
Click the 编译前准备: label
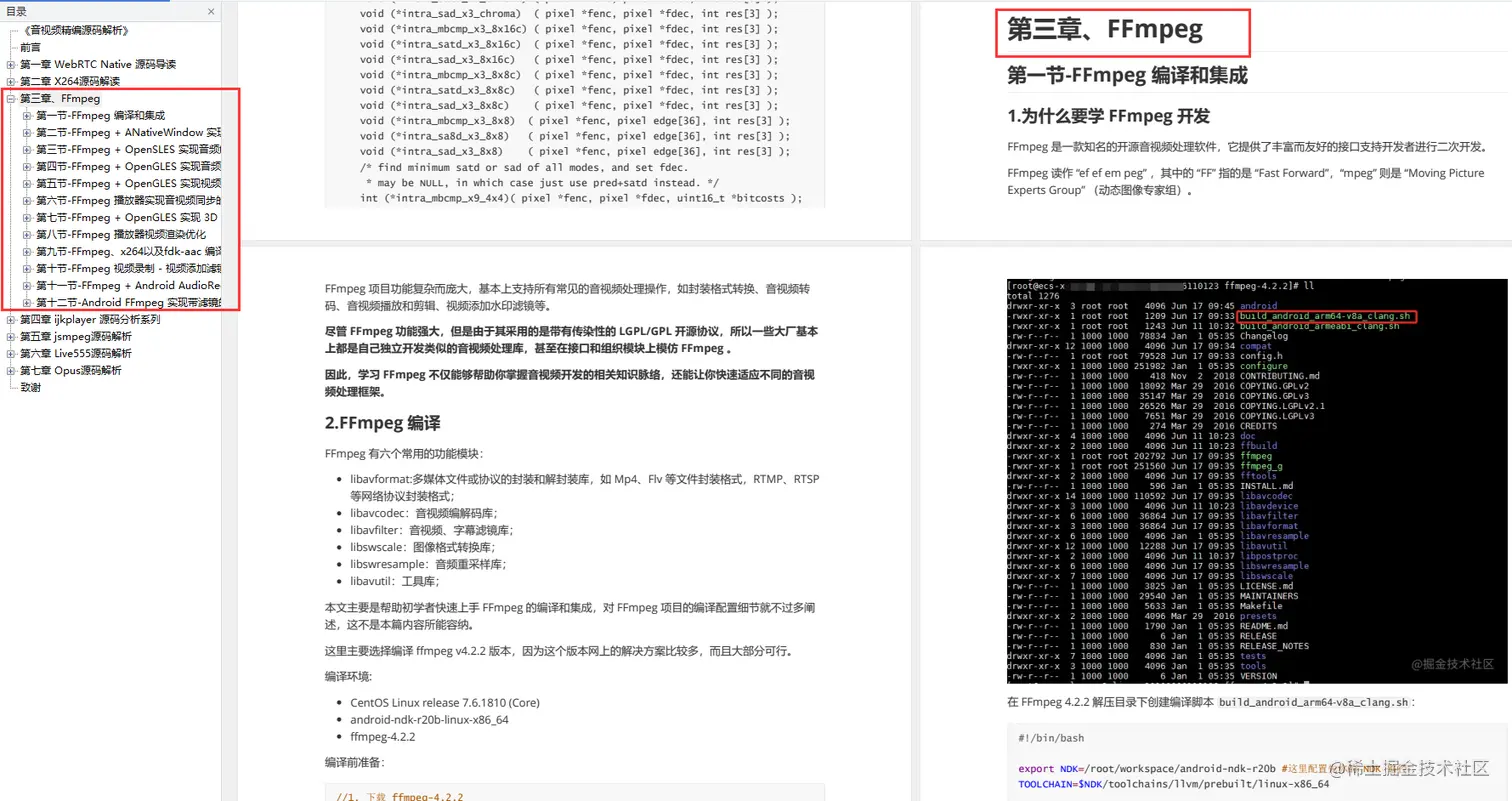[x=354, y=762]
